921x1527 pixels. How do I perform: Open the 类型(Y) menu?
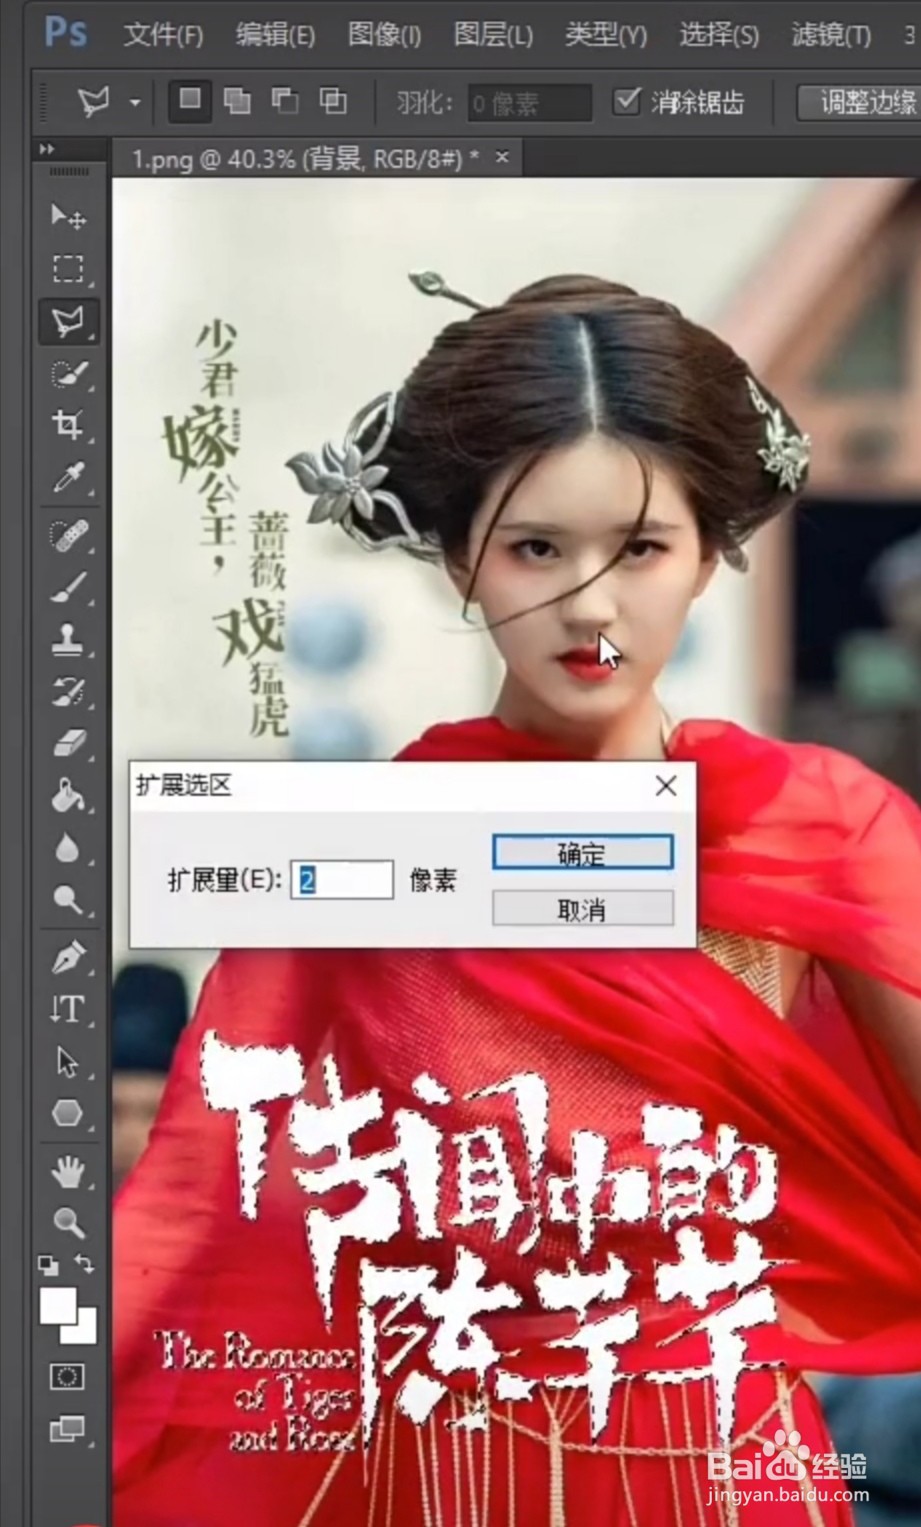tap(605, 35)
